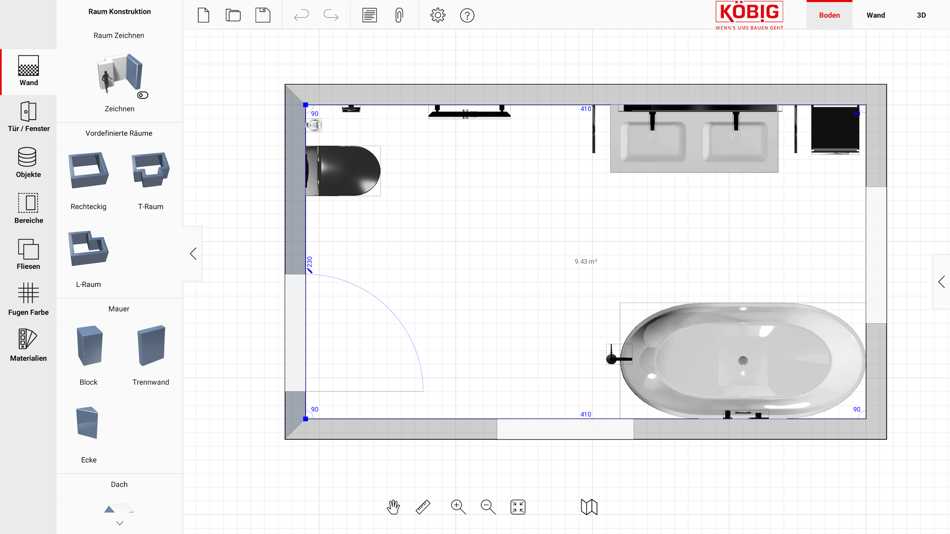950x534 pixels.
Task: Select the Bereiche areas icon
Action: coord(28,209)
